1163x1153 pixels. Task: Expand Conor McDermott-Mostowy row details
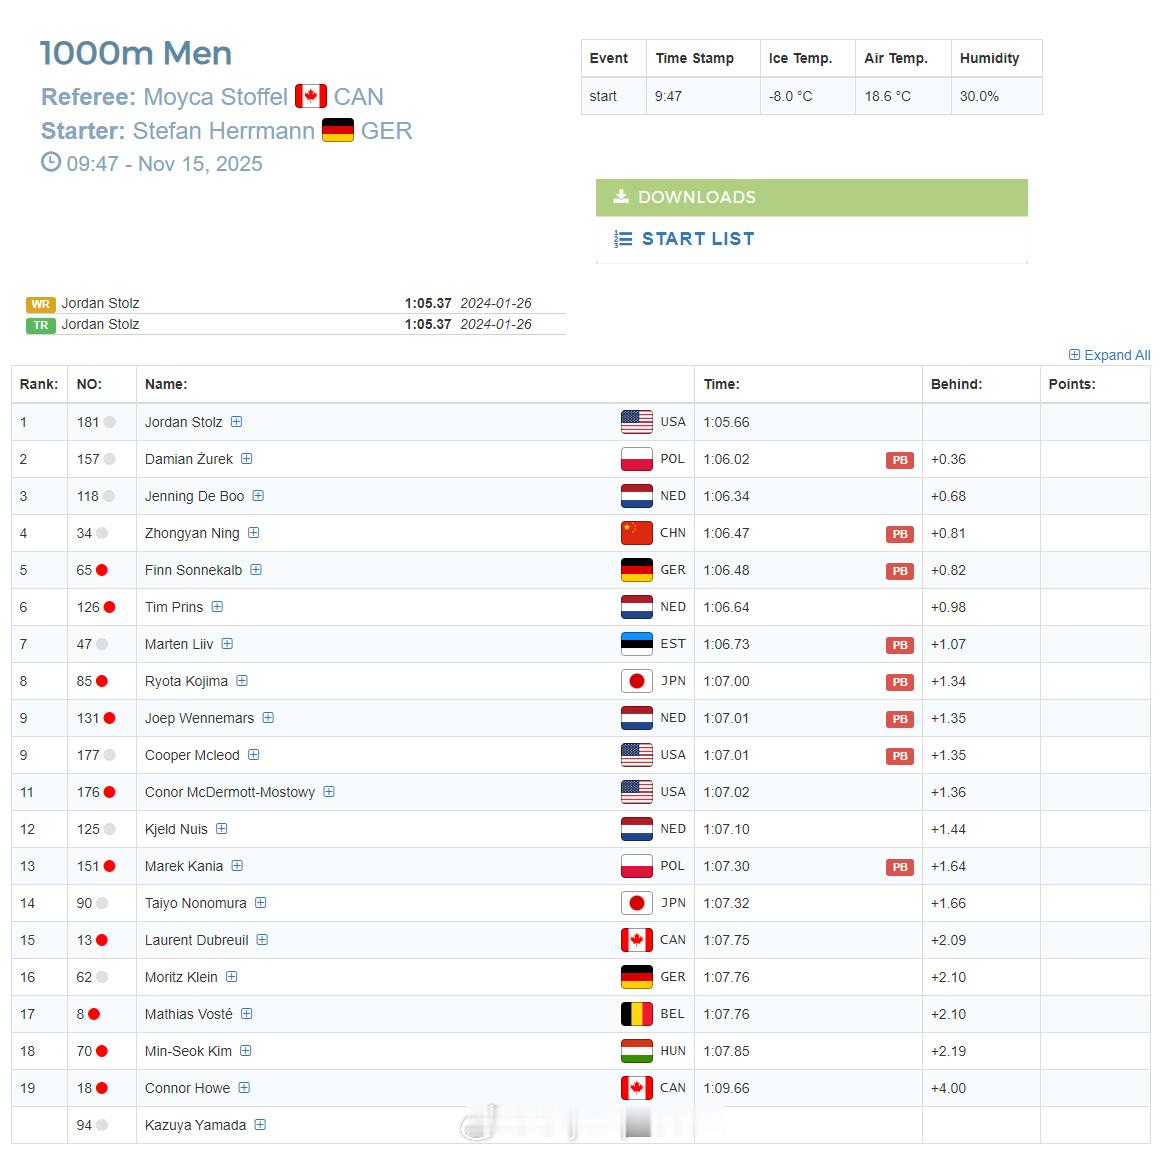[x=329, y=792]
